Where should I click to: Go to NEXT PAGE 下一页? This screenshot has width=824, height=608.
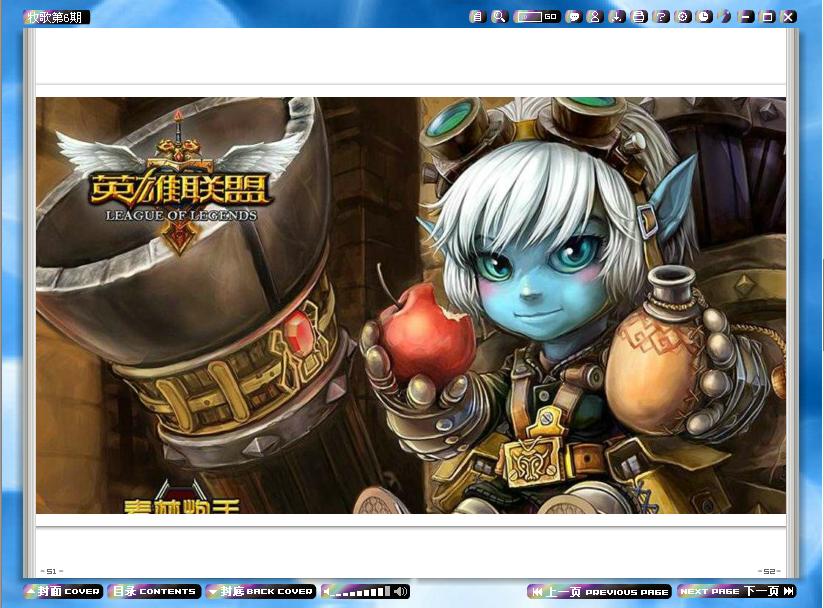tap(736, 592)
